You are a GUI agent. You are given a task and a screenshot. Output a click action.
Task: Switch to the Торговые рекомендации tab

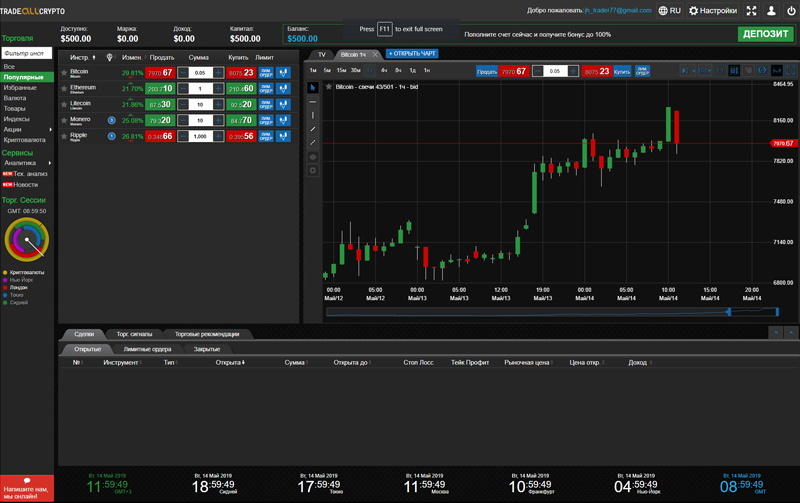(x=207, y=334)
